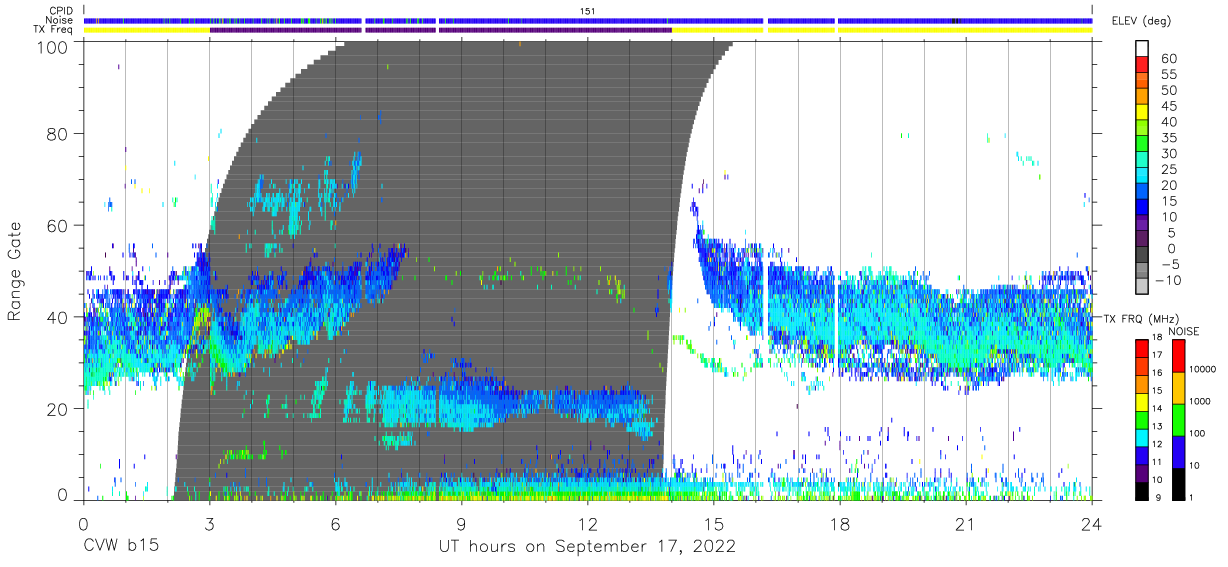This screenshot has height=567, width=1228.
Task: Click the x-axis tick label '12'
Action: coord(587,523)
